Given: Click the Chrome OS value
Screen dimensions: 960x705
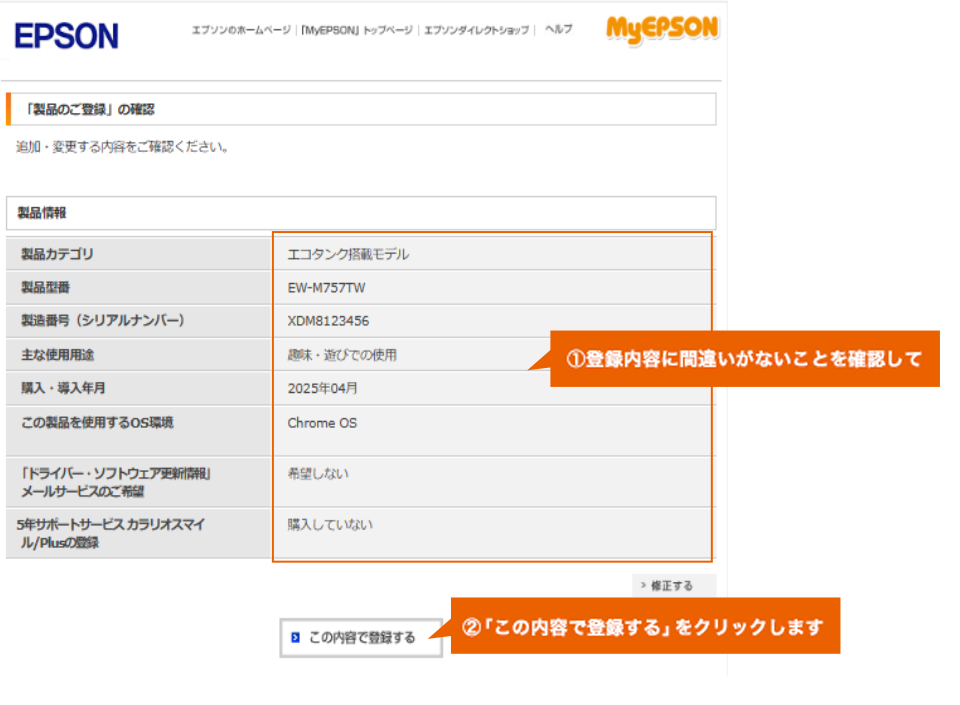Looking at the screenshot, I should click(x=322, y=423).
